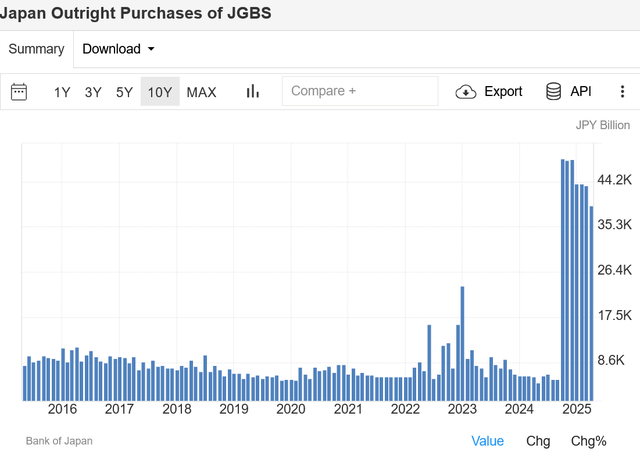Switch chart to Chg view
Screen dimensions: 640x466
(x=538, y=441)
